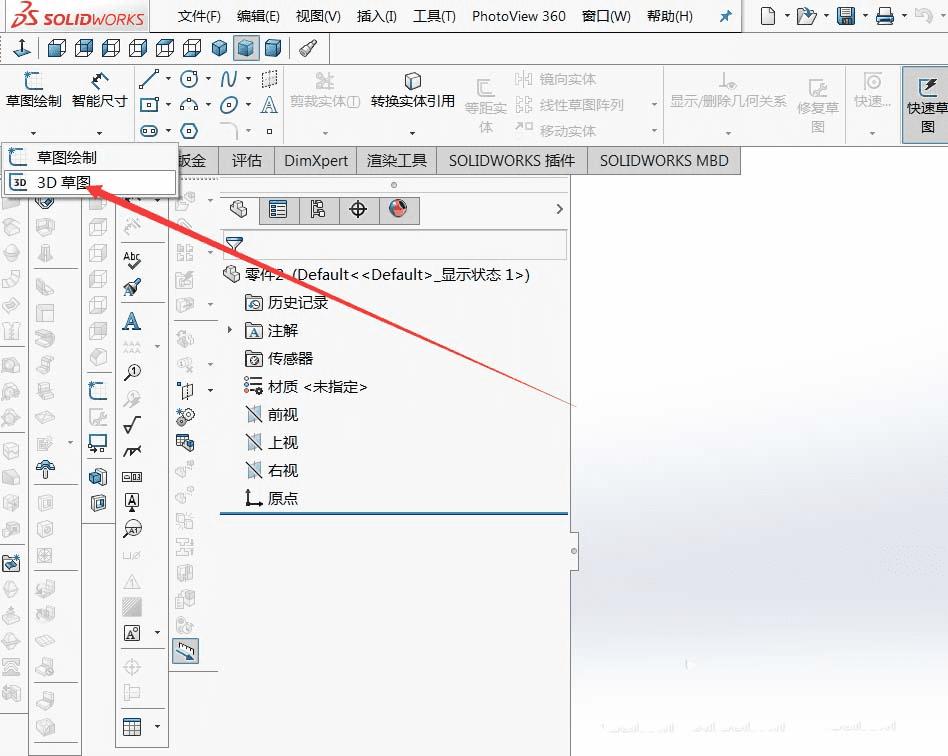Select 材质 <未指定> tree item
This screenshot has width=948, height=756.
pos(306,386)
